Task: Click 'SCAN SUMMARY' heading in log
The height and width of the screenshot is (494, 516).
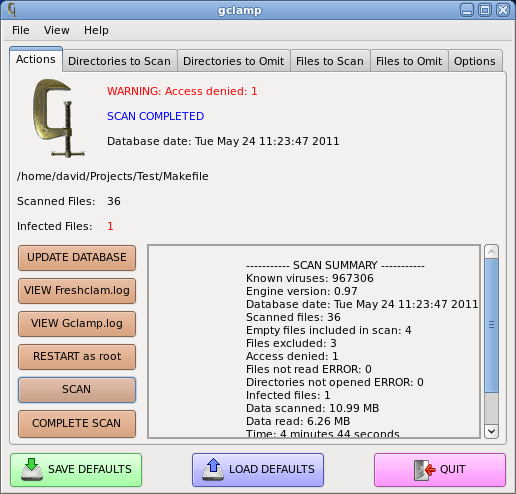Action: click(x=335, y=265)
